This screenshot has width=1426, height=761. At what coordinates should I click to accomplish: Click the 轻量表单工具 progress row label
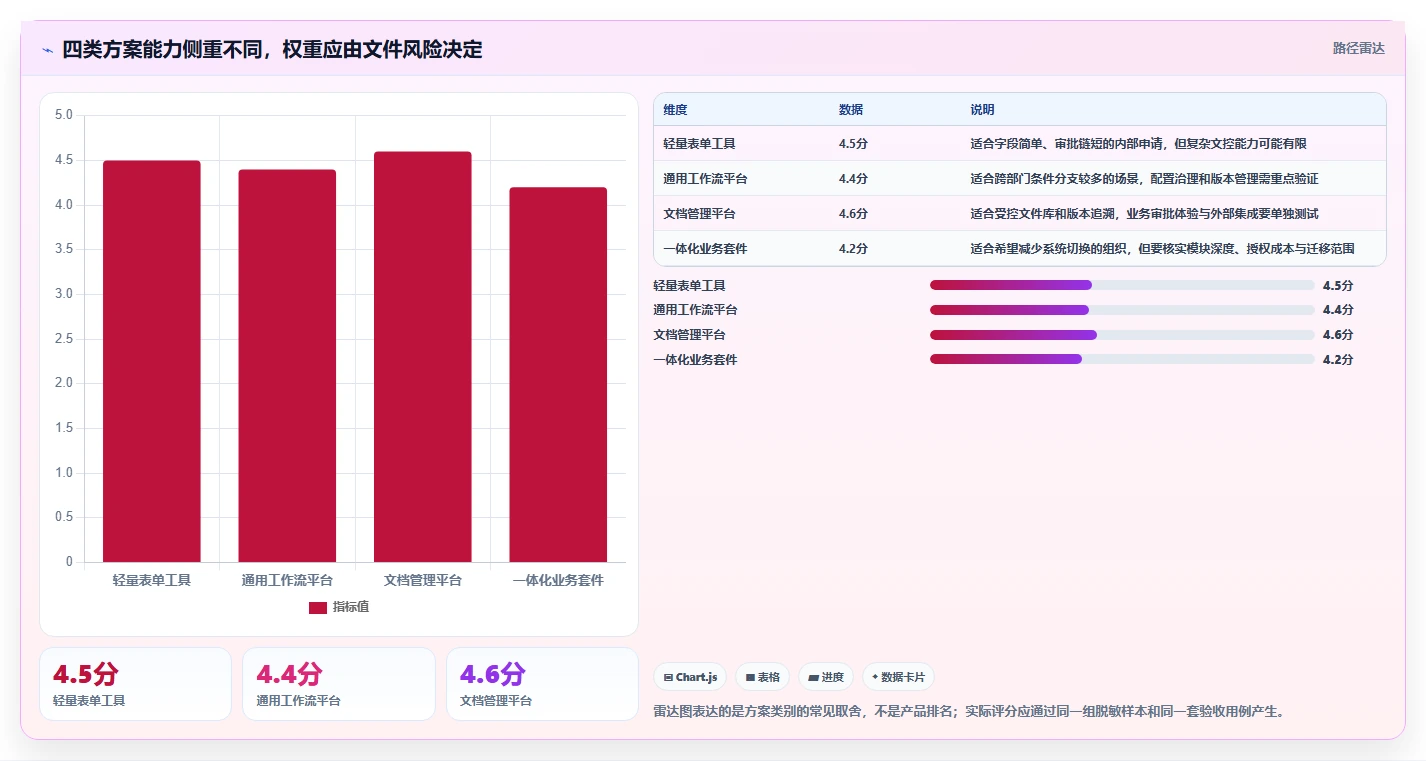click(689, 286)
